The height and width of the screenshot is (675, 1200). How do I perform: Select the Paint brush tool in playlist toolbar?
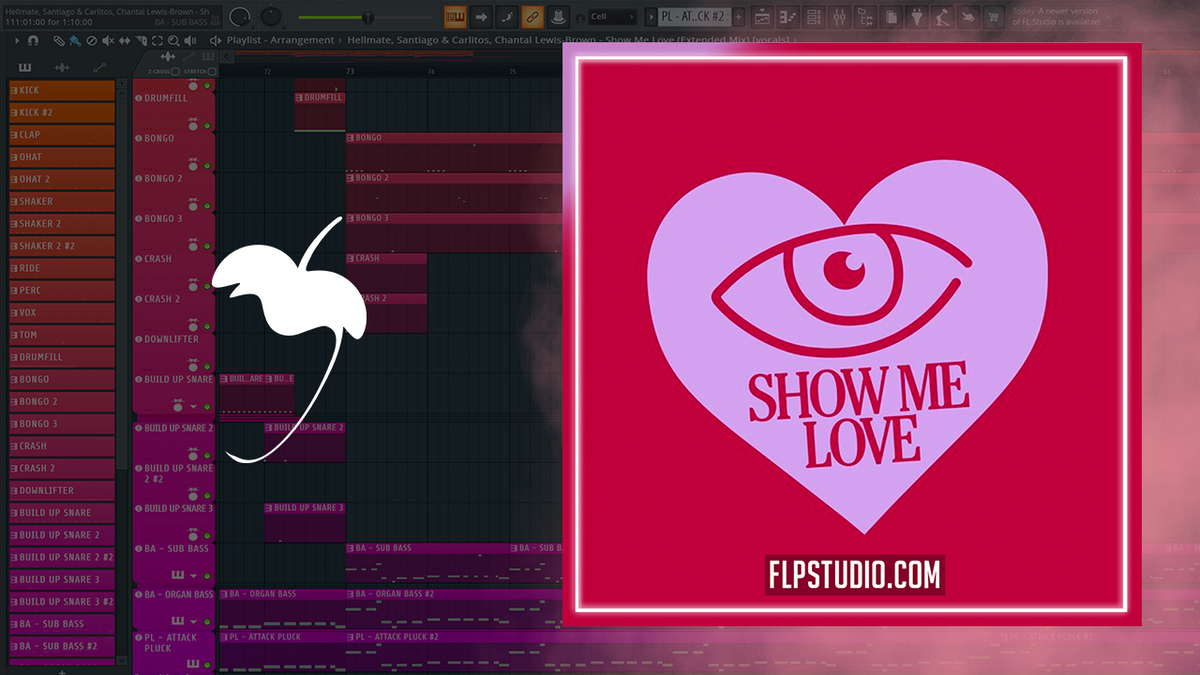point(76,40)
